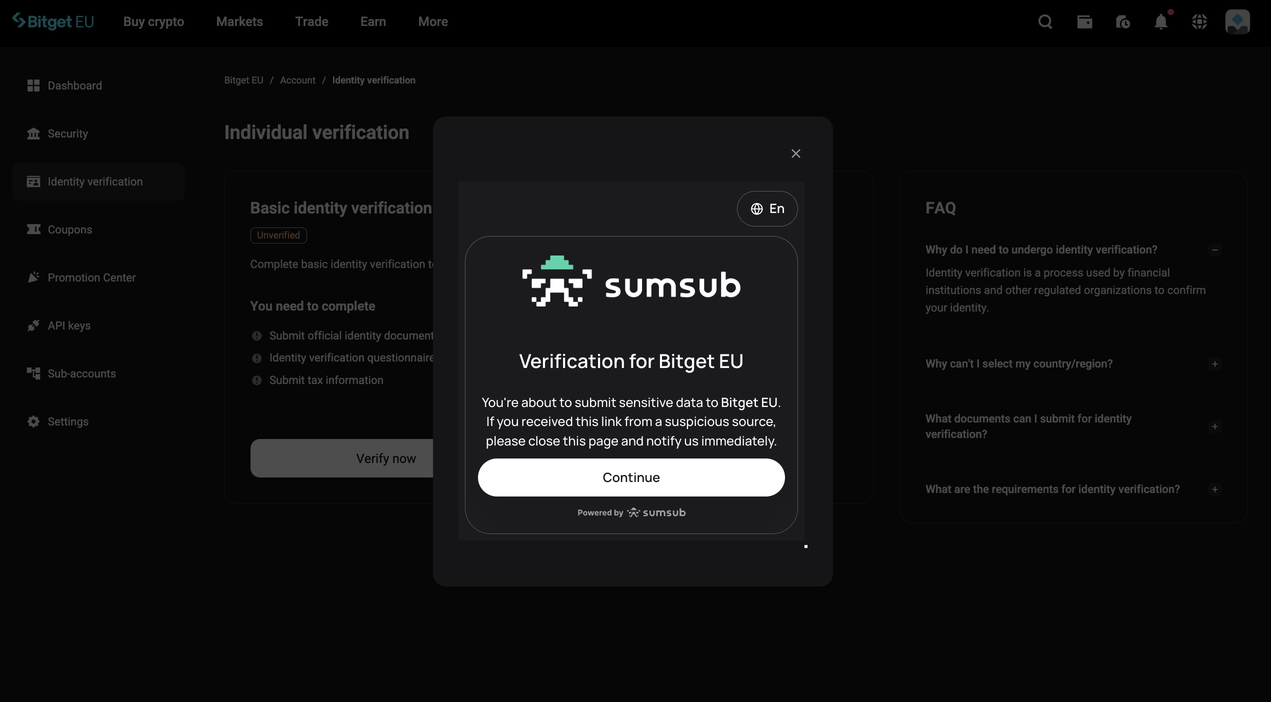1271x702 pixels.
Task: Open the notifications bell
Action: tap(1161, 21)
